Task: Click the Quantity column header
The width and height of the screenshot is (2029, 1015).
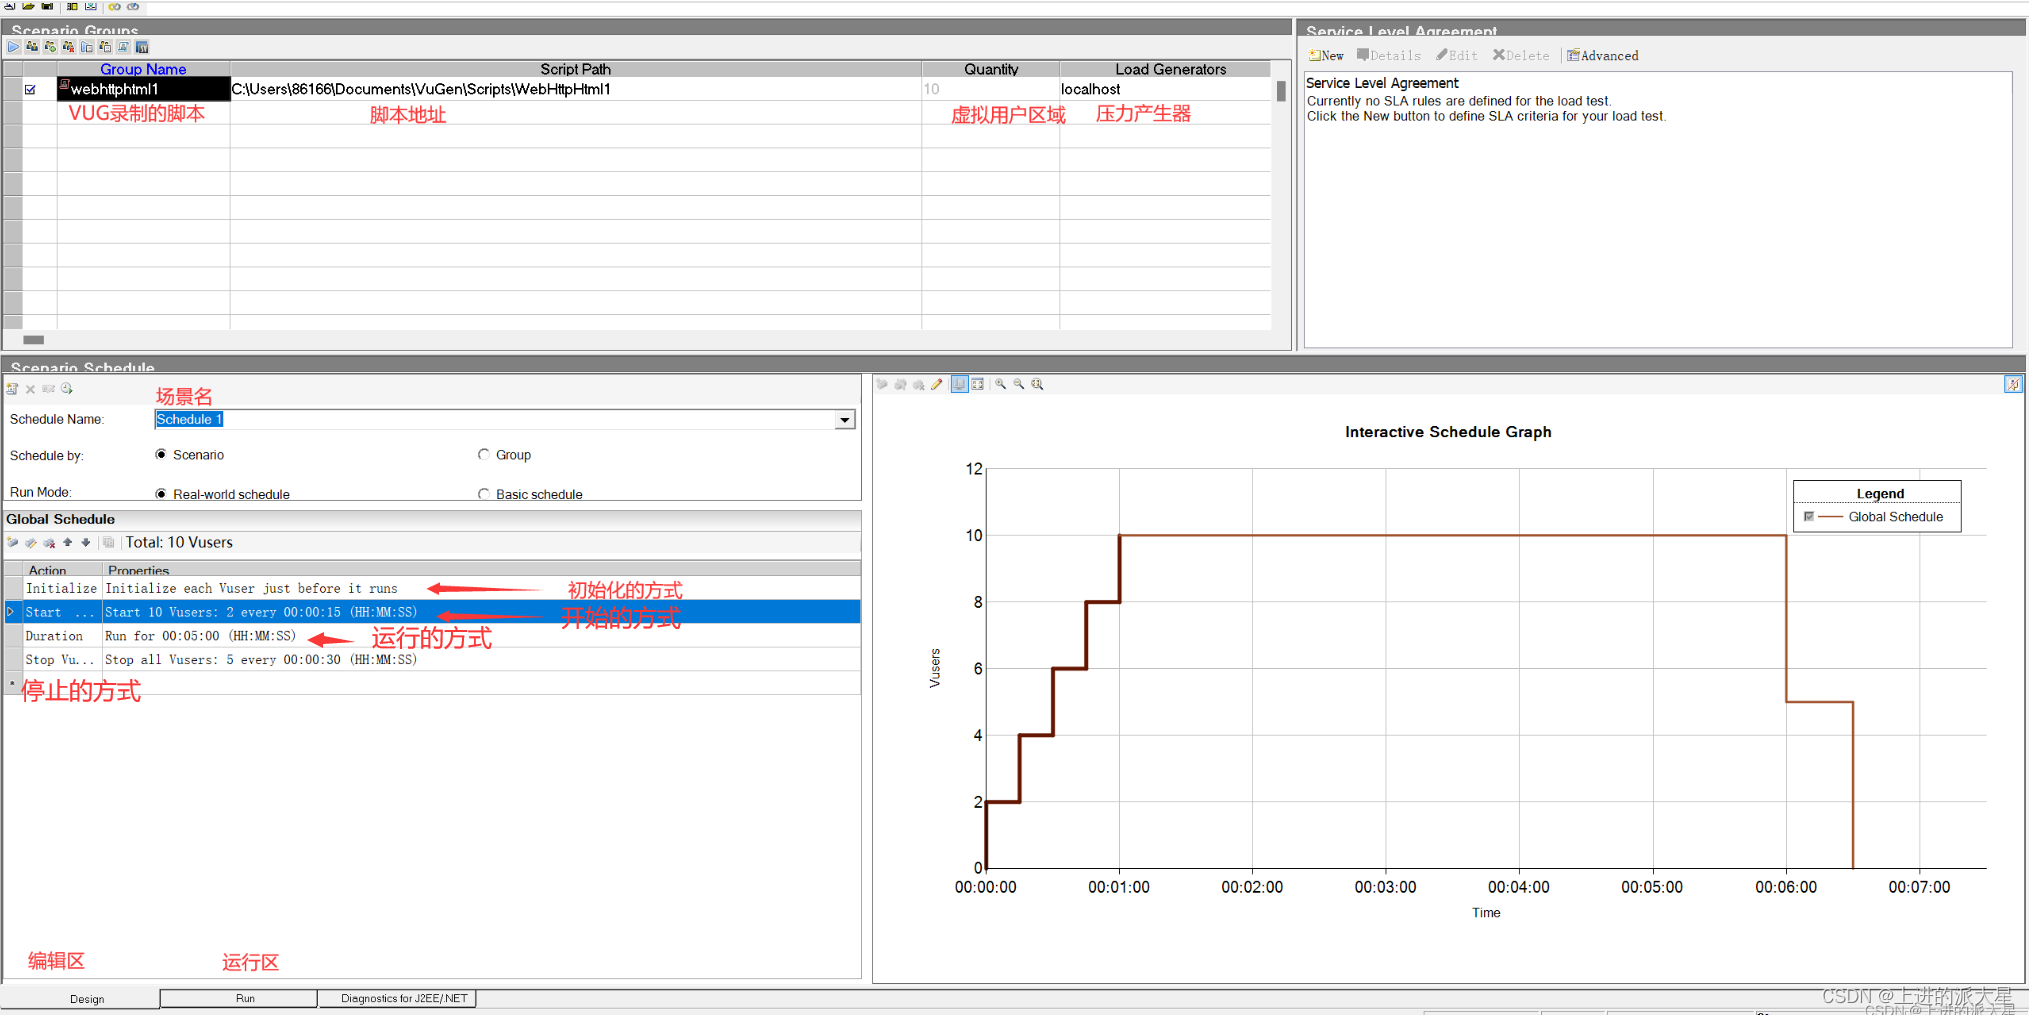Action: pyautogui.click(x=991, y=69)
